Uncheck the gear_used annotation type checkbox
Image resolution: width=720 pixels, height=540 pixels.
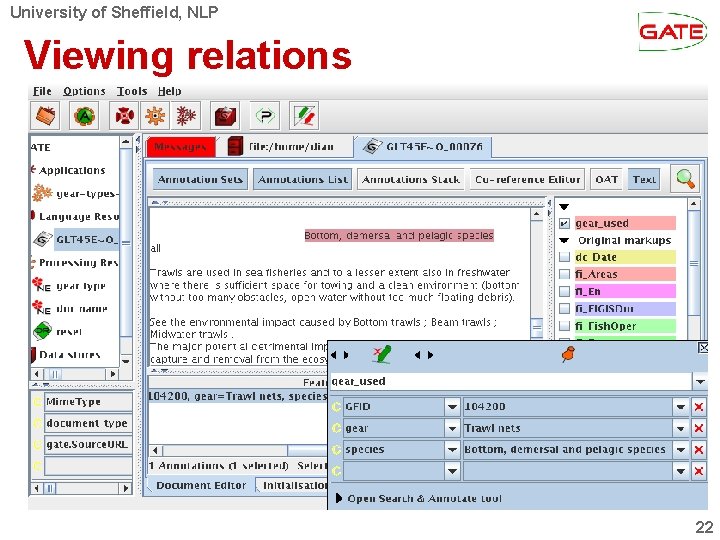[x=564, y=224]
